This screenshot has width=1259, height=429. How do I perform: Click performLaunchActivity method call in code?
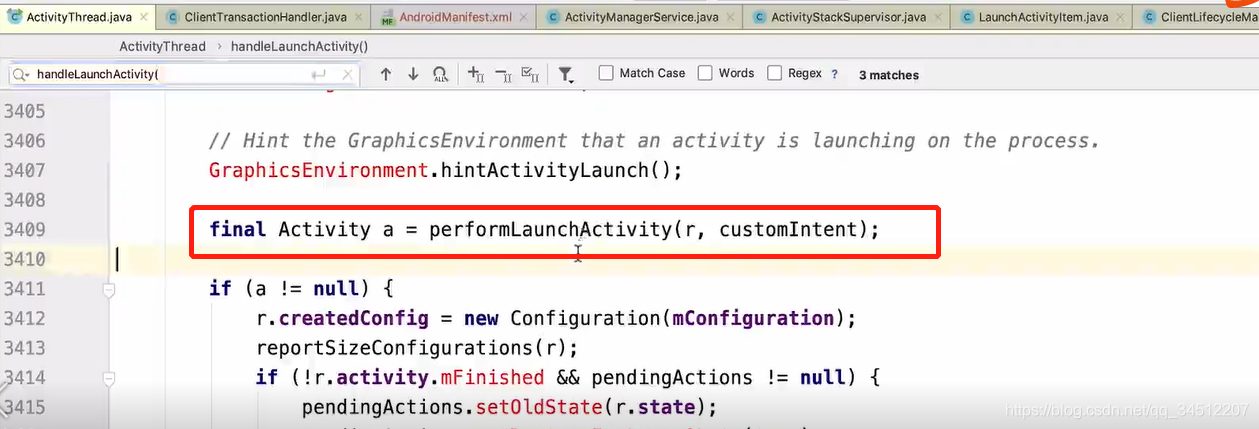(550, 230)
